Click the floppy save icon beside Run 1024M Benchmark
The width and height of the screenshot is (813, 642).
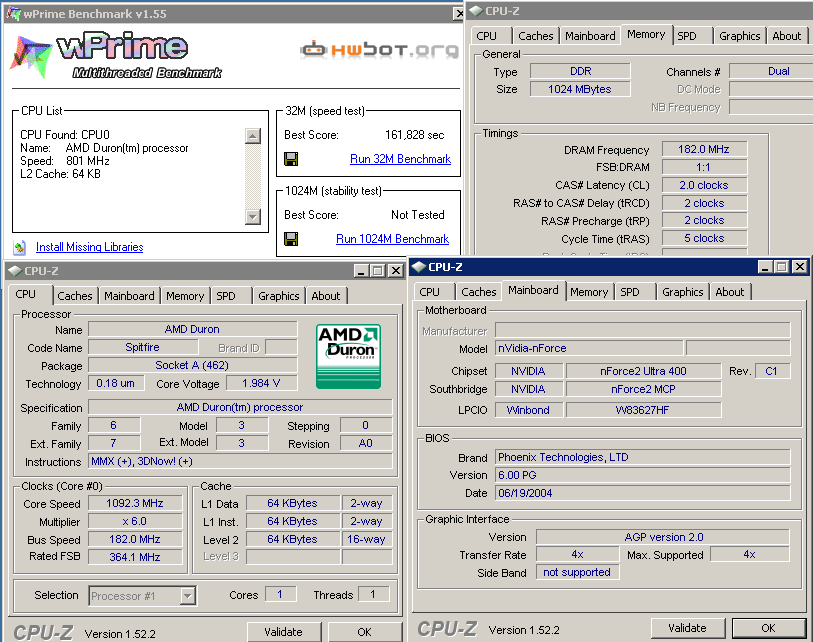click(x=291, y=239)
